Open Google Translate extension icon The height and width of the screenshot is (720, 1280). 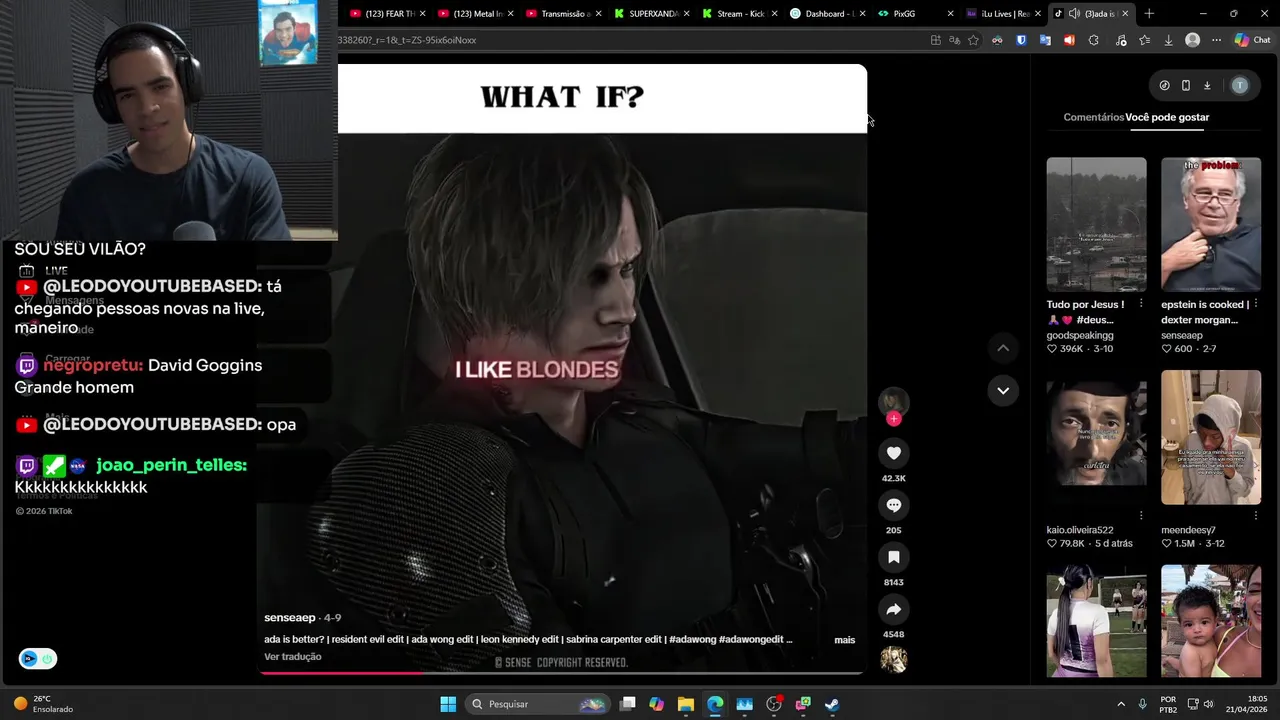(1045, 40)
